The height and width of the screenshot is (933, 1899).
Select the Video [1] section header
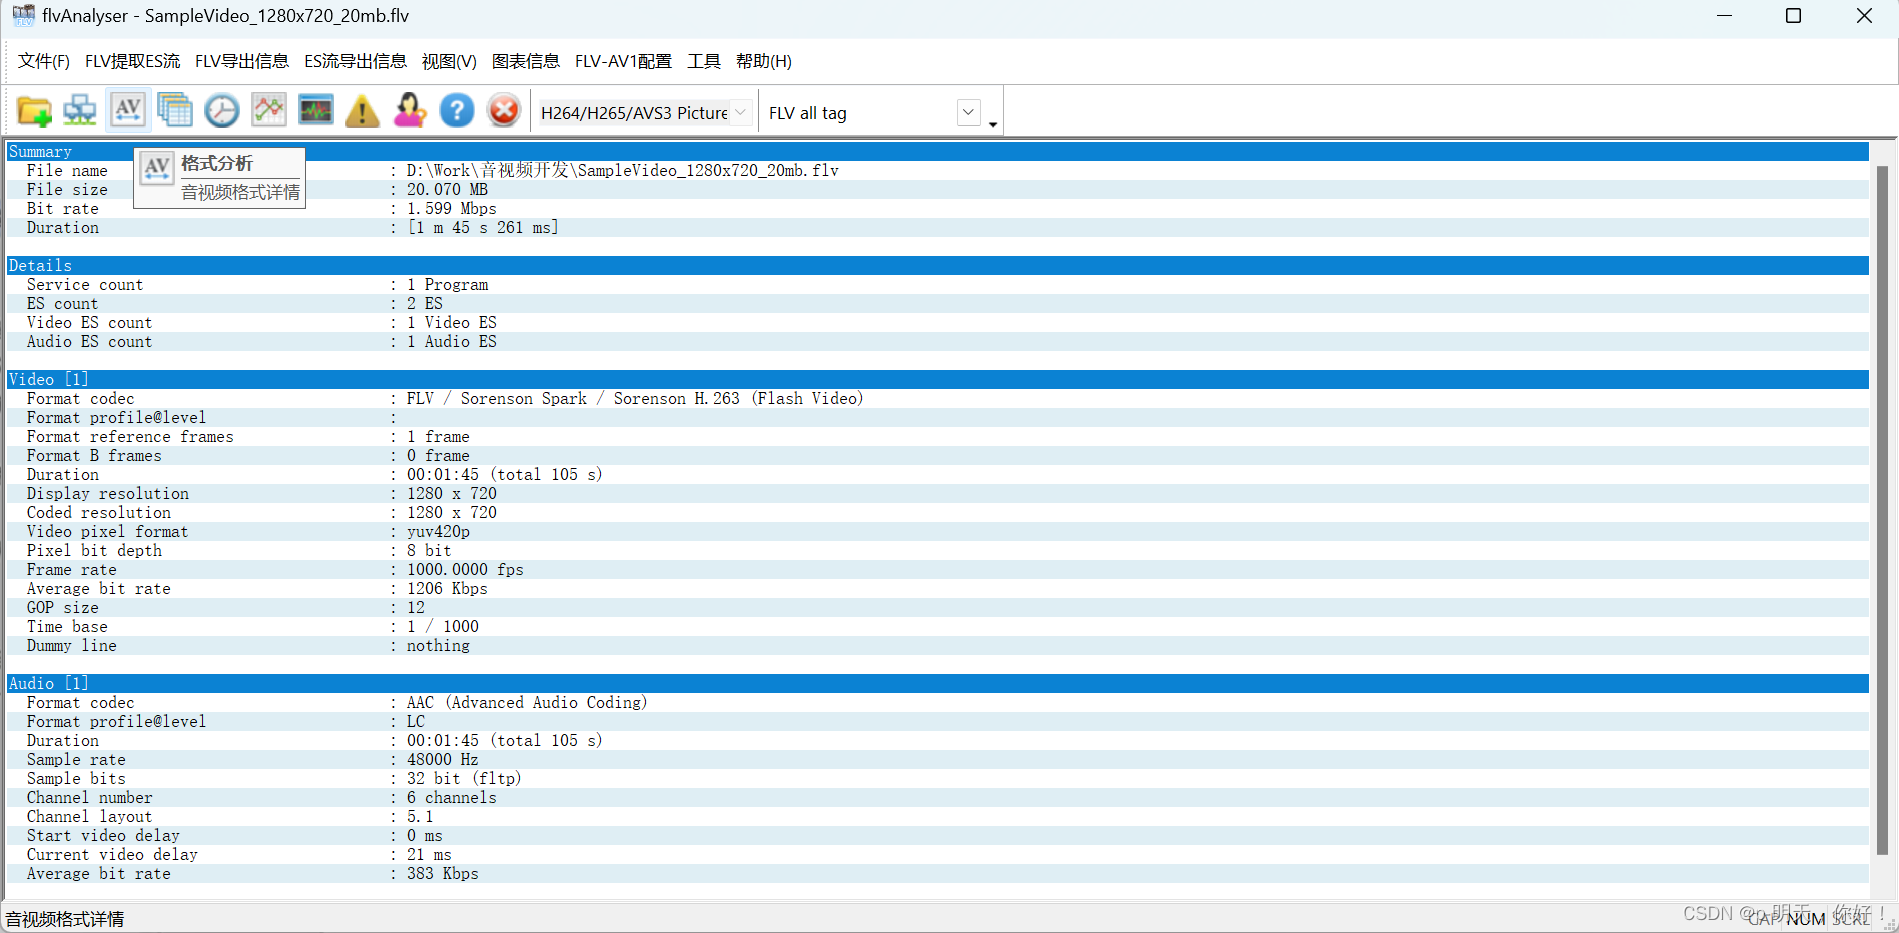click(x=938, y=379)
